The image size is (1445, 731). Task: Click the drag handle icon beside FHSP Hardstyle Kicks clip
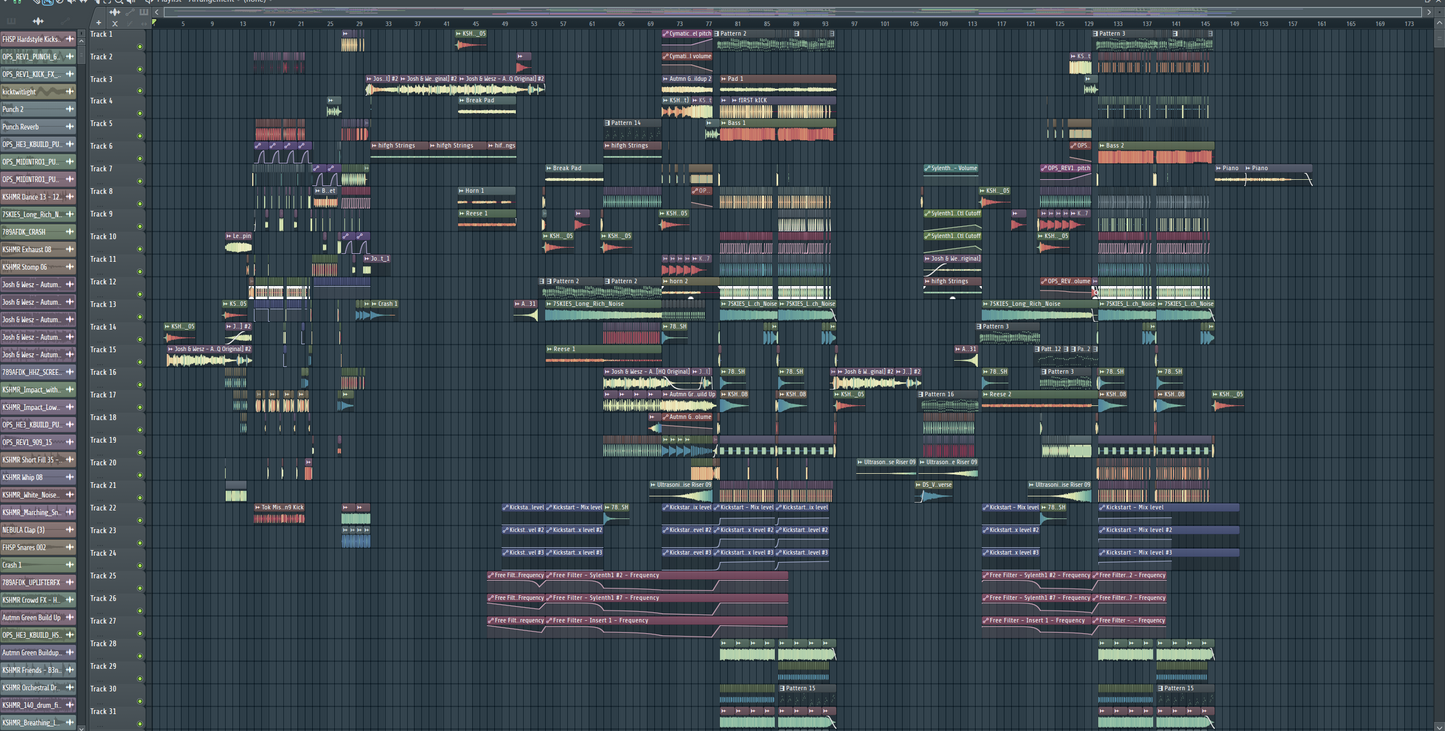coord(70,39)
